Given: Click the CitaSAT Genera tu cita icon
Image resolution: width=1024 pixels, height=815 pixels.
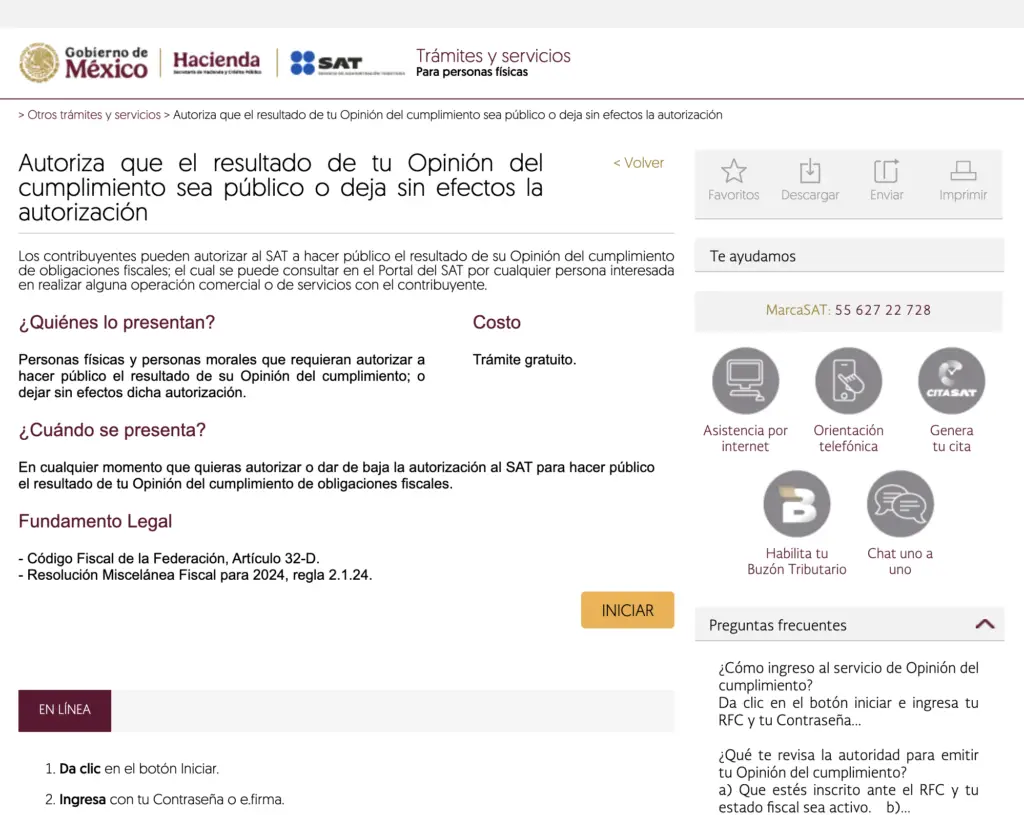Looking at the screenshot, I should pos(951,381).
